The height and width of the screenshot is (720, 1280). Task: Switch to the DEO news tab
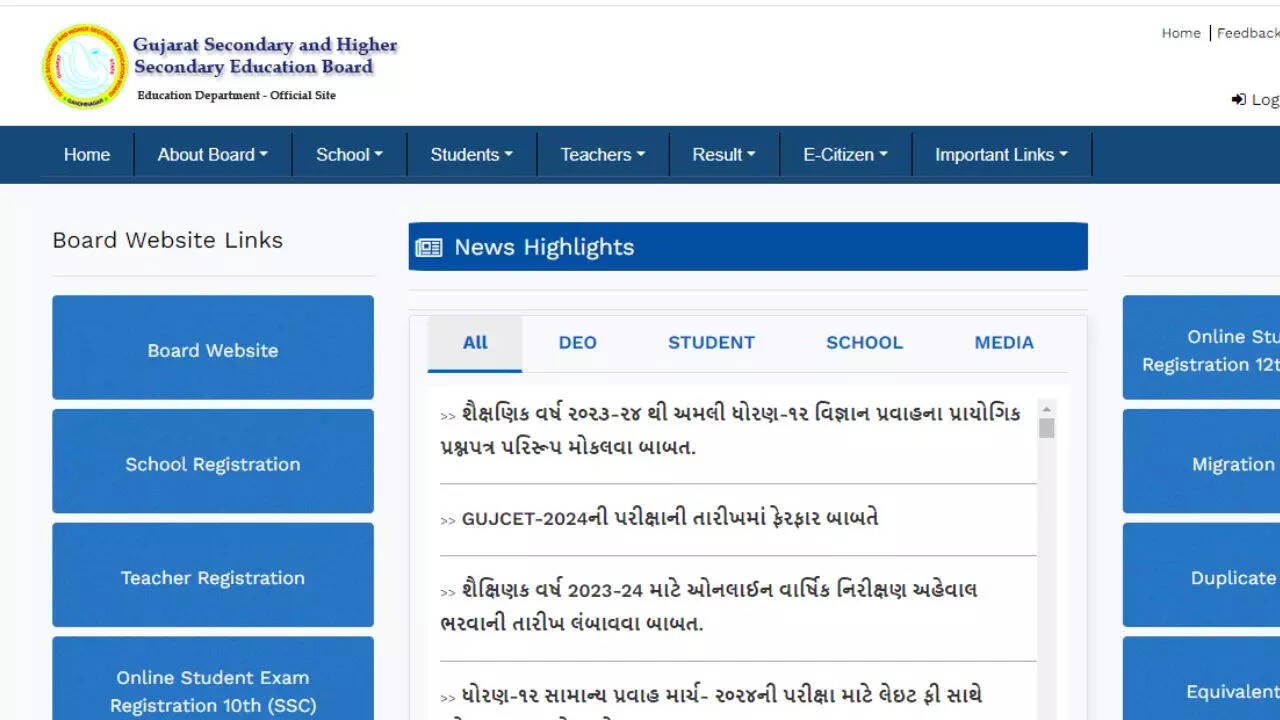pos(577,343)
